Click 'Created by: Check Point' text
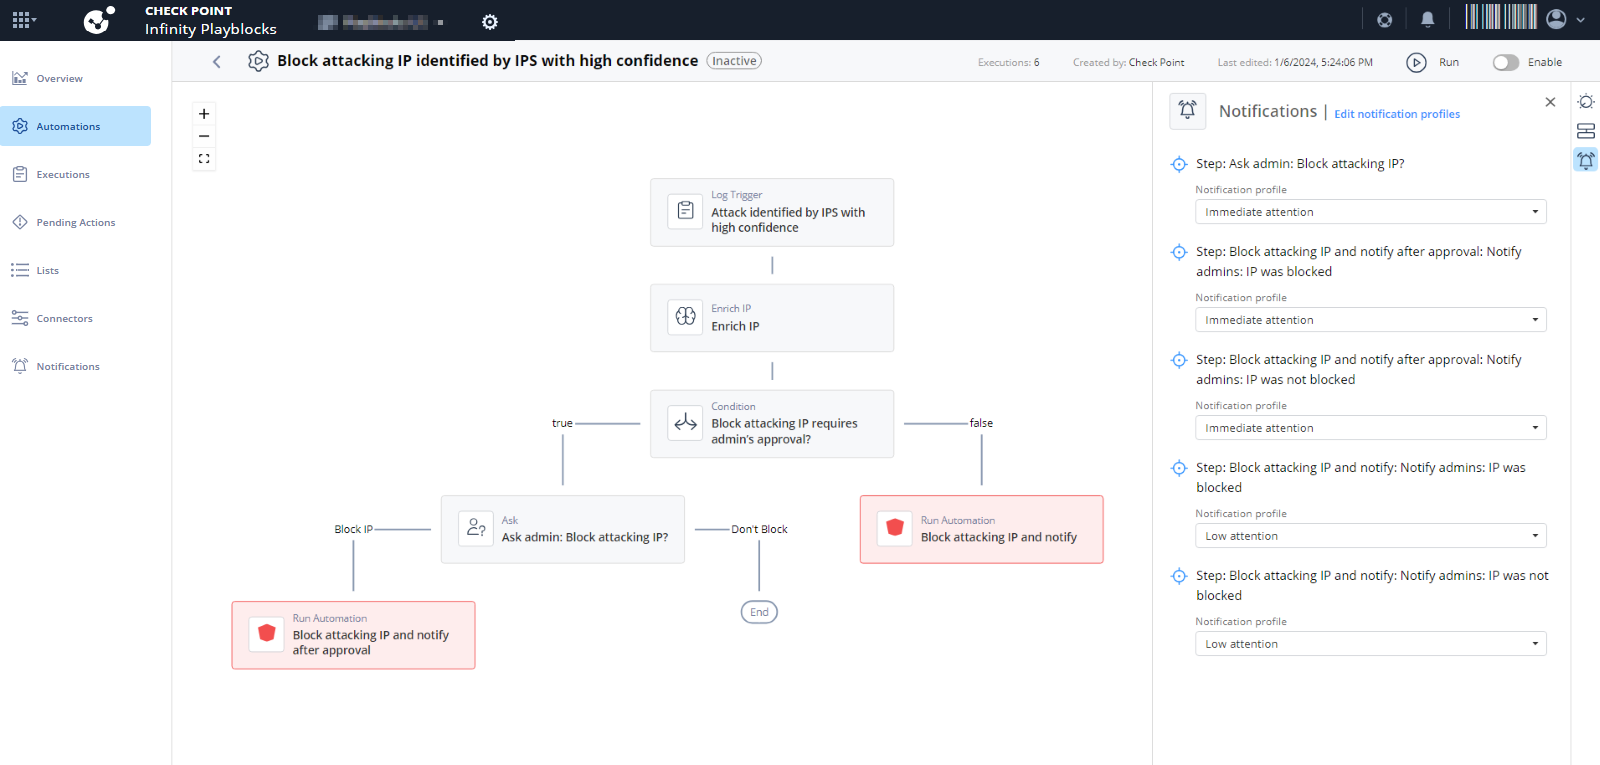The height and width of the screenshot is (765, 1600). tap(1128, 62)
